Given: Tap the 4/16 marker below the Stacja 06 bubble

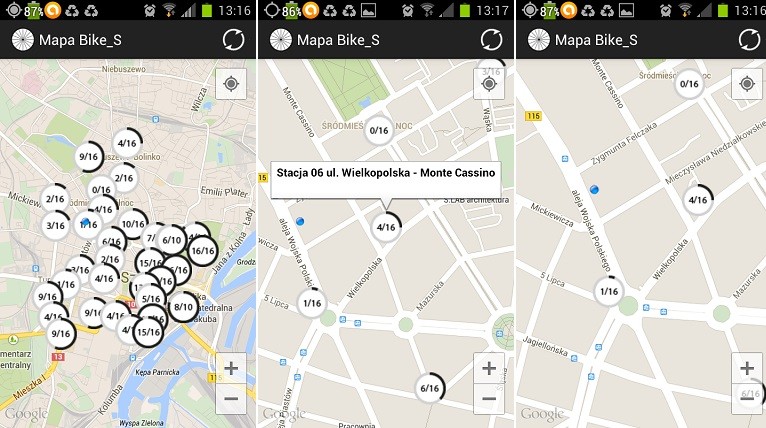Looking at the screenshot, I should point(386,227).
